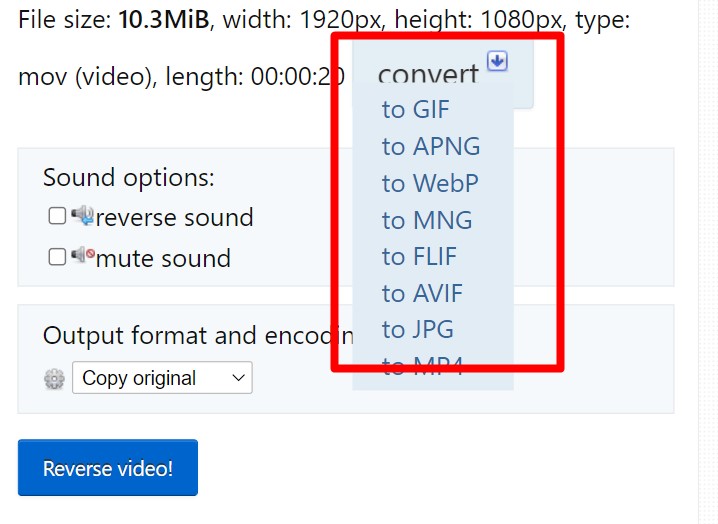Click the convert menu header
Screen dimensions: 718x524
click(428, 75)
